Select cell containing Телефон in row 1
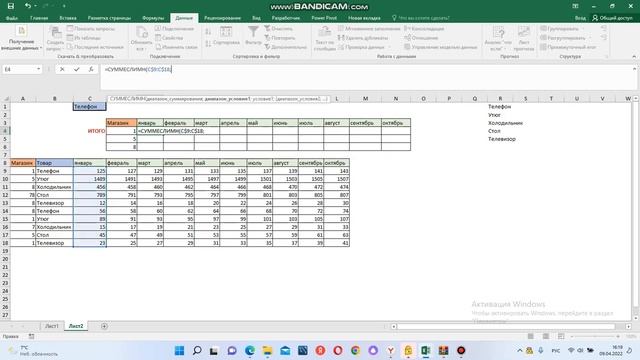Image resolution: width=640 pixels, height=360 pixels. click(90, 107)
